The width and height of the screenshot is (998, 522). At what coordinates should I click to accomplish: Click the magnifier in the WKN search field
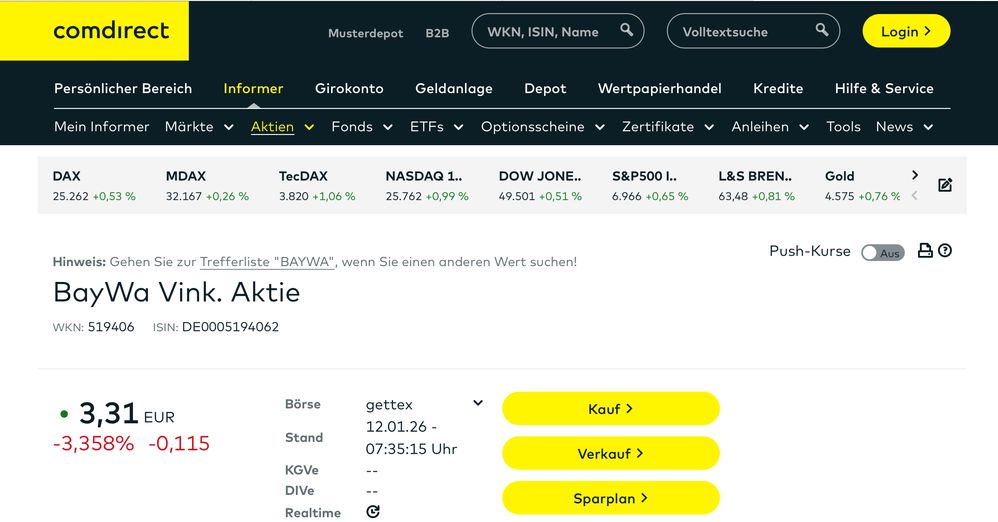(627, 30)
